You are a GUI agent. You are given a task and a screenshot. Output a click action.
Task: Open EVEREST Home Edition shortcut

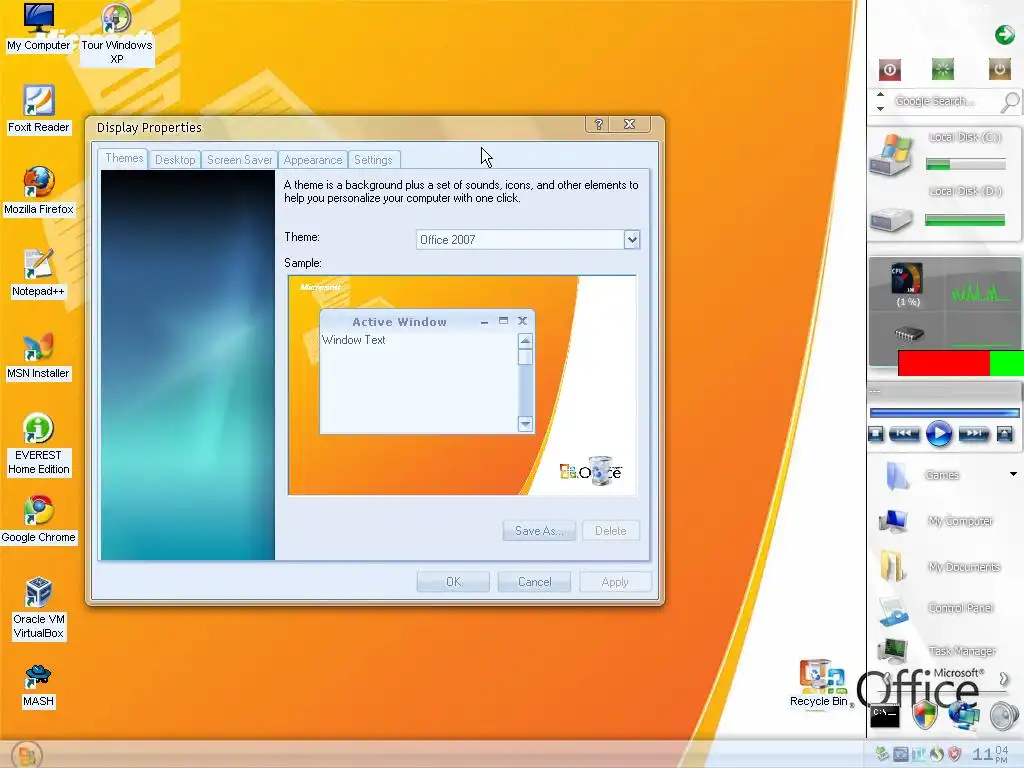pyautogui.click(x=38, y=444)
